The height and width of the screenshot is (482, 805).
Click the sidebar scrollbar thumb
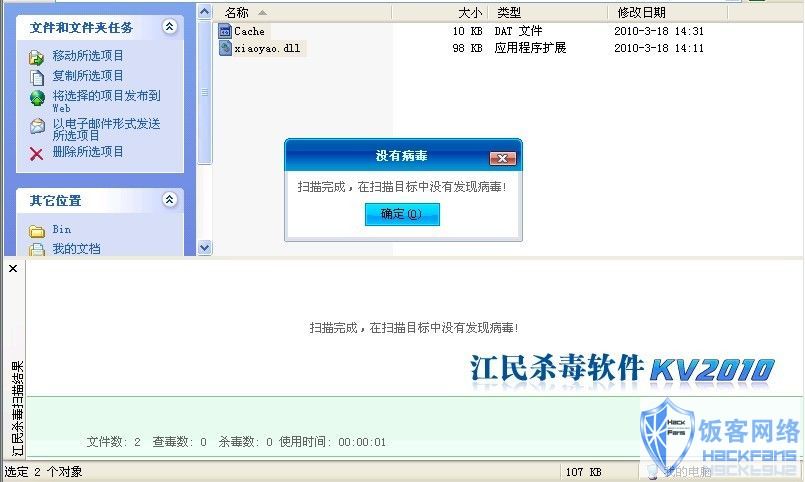(204, 92)
